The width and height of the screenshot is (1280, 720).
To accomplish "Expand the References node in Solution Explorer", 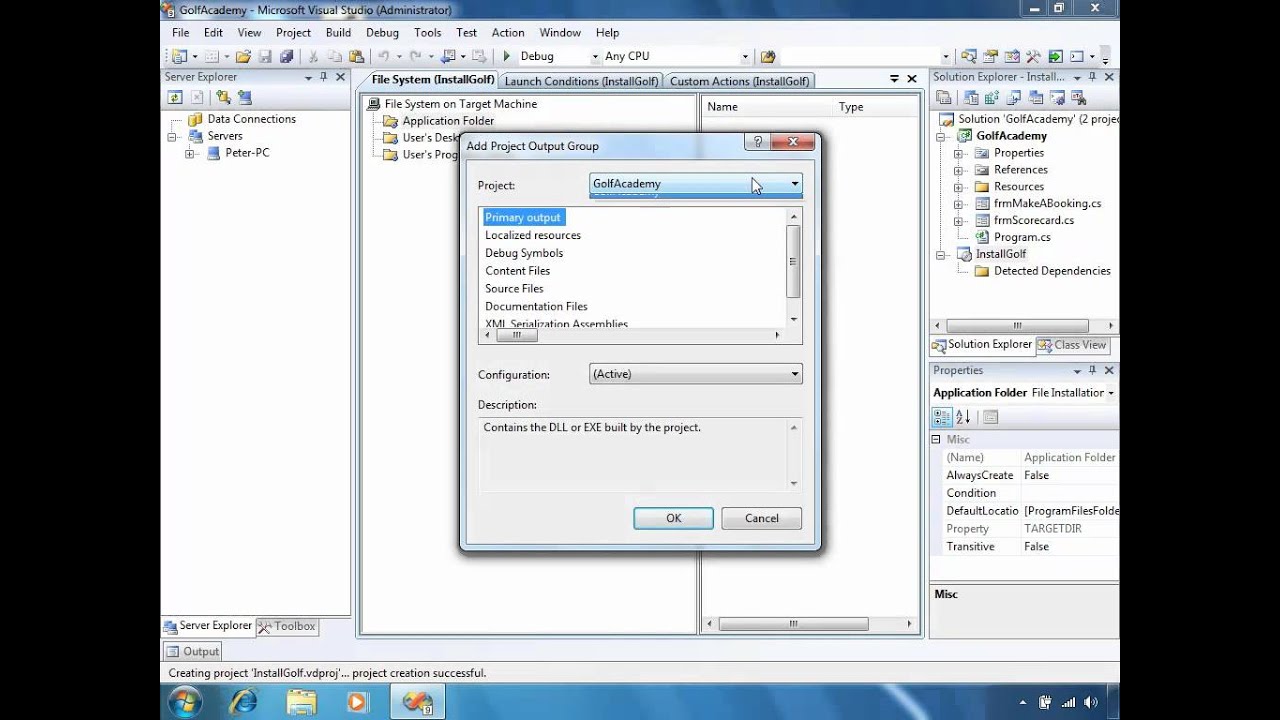I will click(x=958, y=170).
